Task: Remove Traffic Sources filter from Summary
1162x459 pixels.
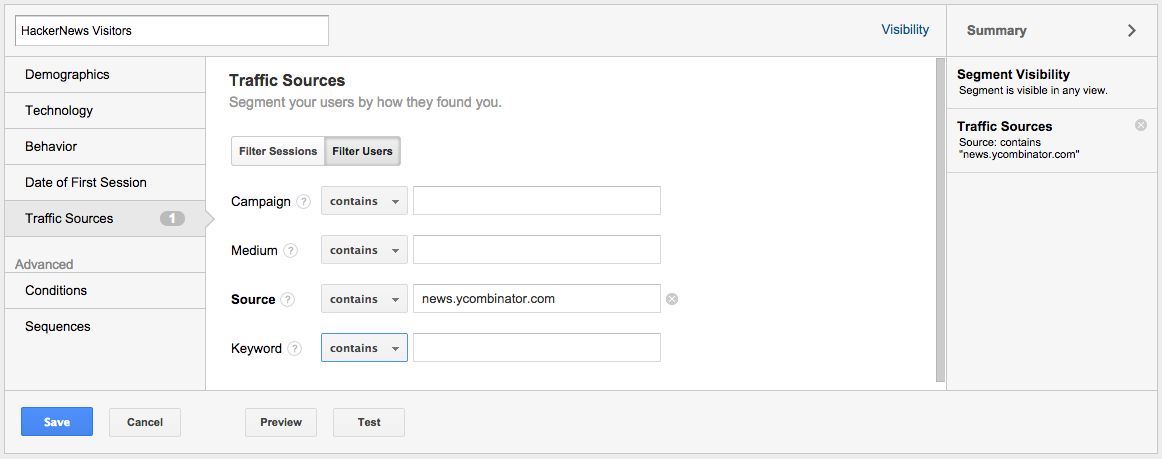Action: click(1141, 125)
